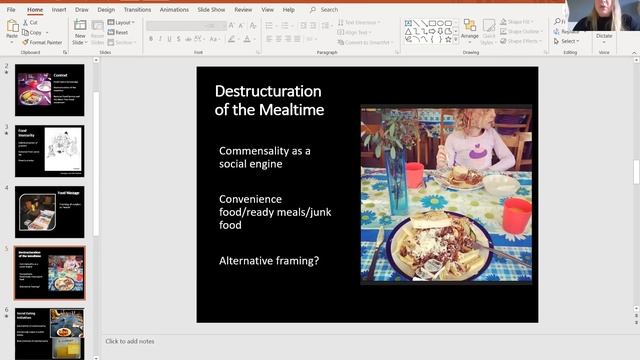Increase the list indent level
This screenshot has width=640, height=360.
pos(313,26)
